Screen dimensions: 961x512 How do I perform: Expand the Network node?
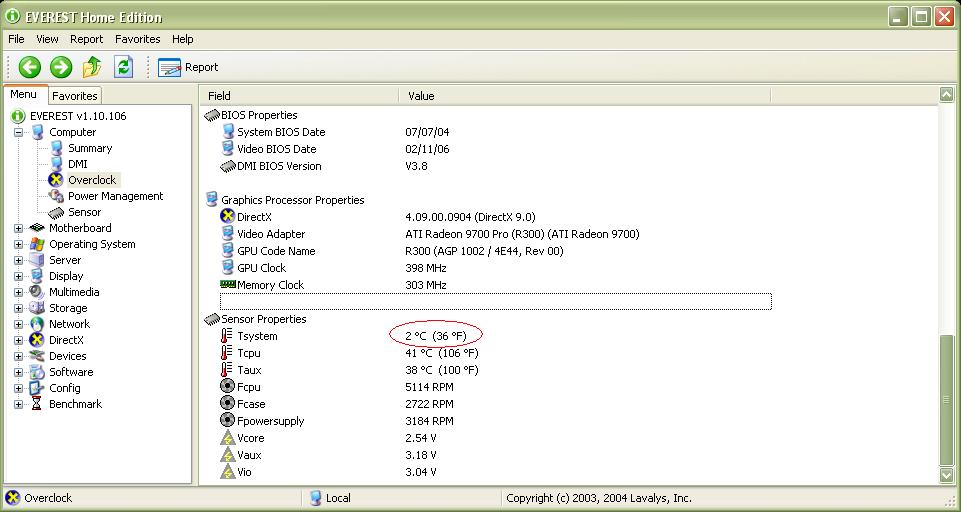click(x=18, y=324)
